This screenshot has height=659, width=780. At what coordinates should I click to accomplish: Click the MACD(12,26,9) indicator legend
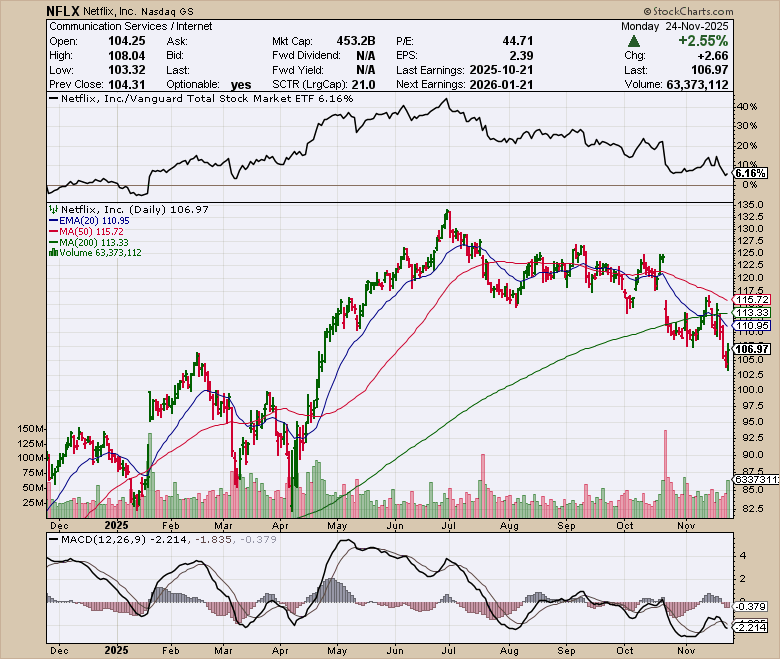coord(163,539)
